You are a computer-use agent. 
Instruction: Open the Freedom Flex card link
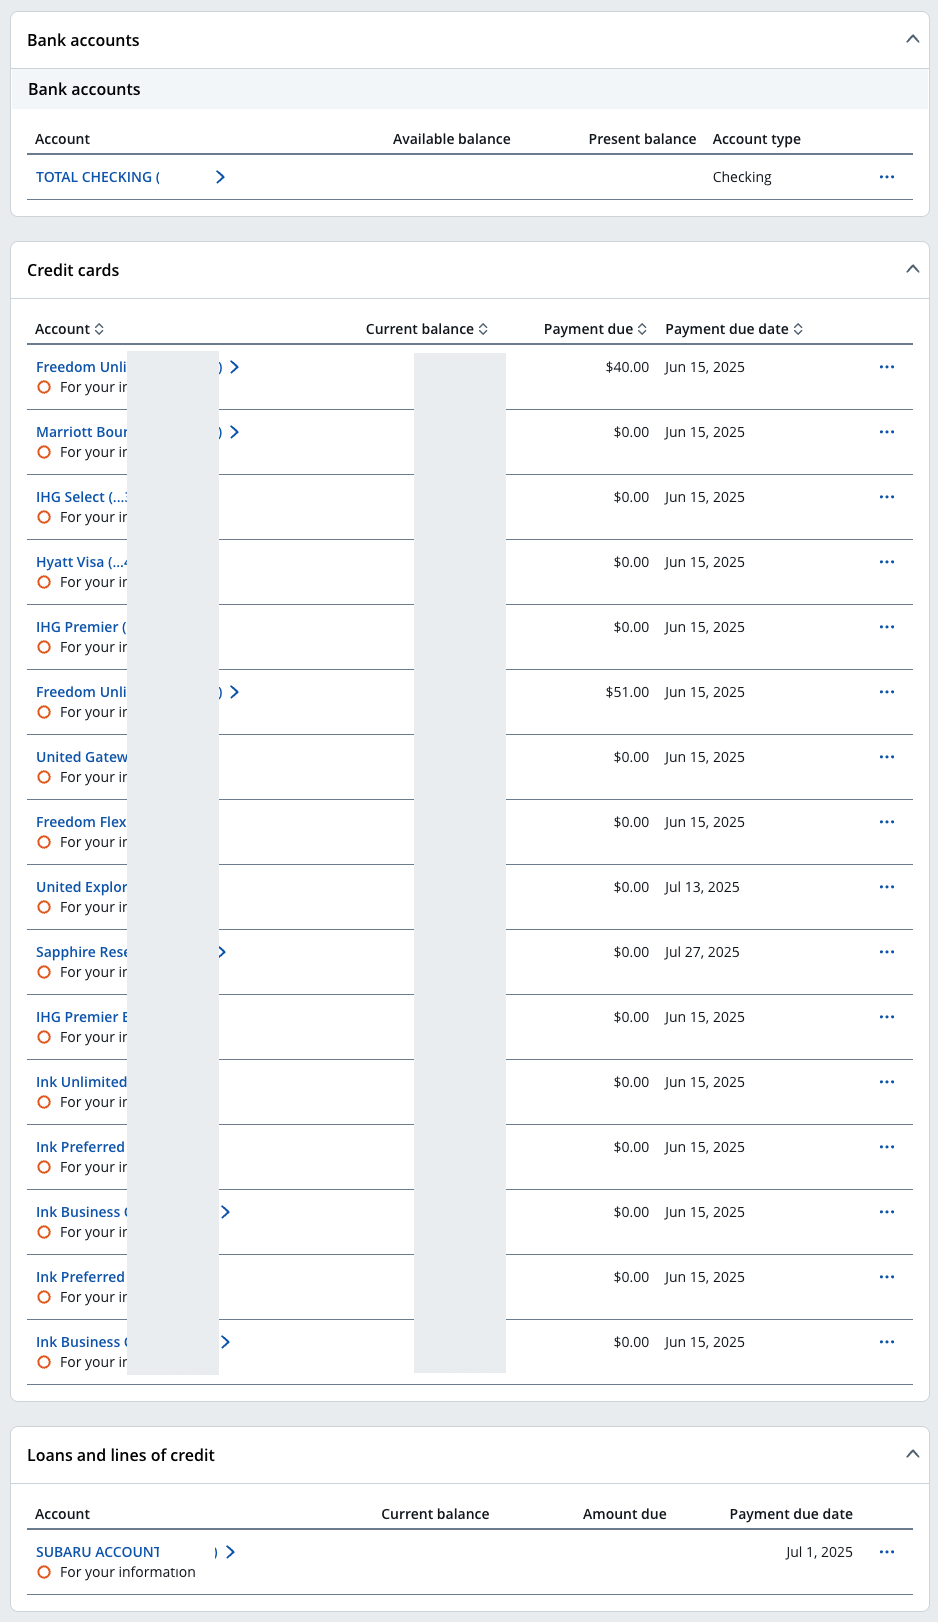click(x=82, y=822)
